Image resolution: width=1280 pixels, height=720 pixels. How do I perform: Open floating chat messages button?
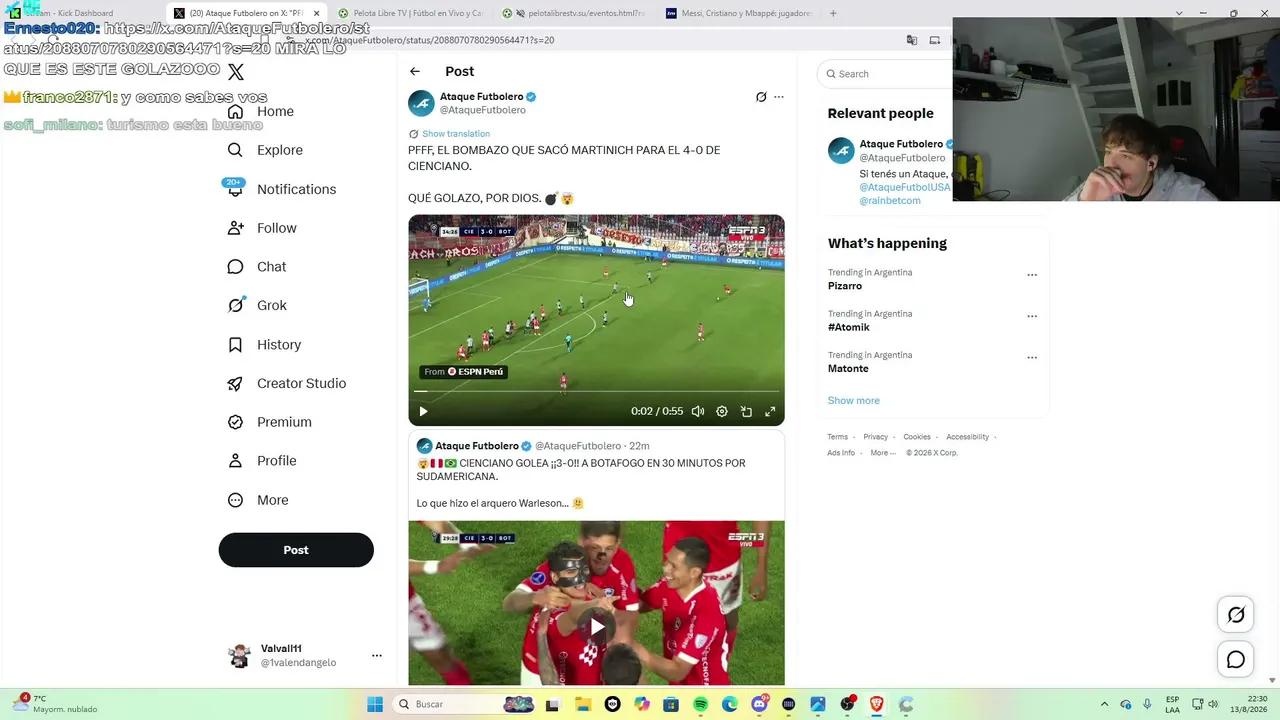point(1236,660)
